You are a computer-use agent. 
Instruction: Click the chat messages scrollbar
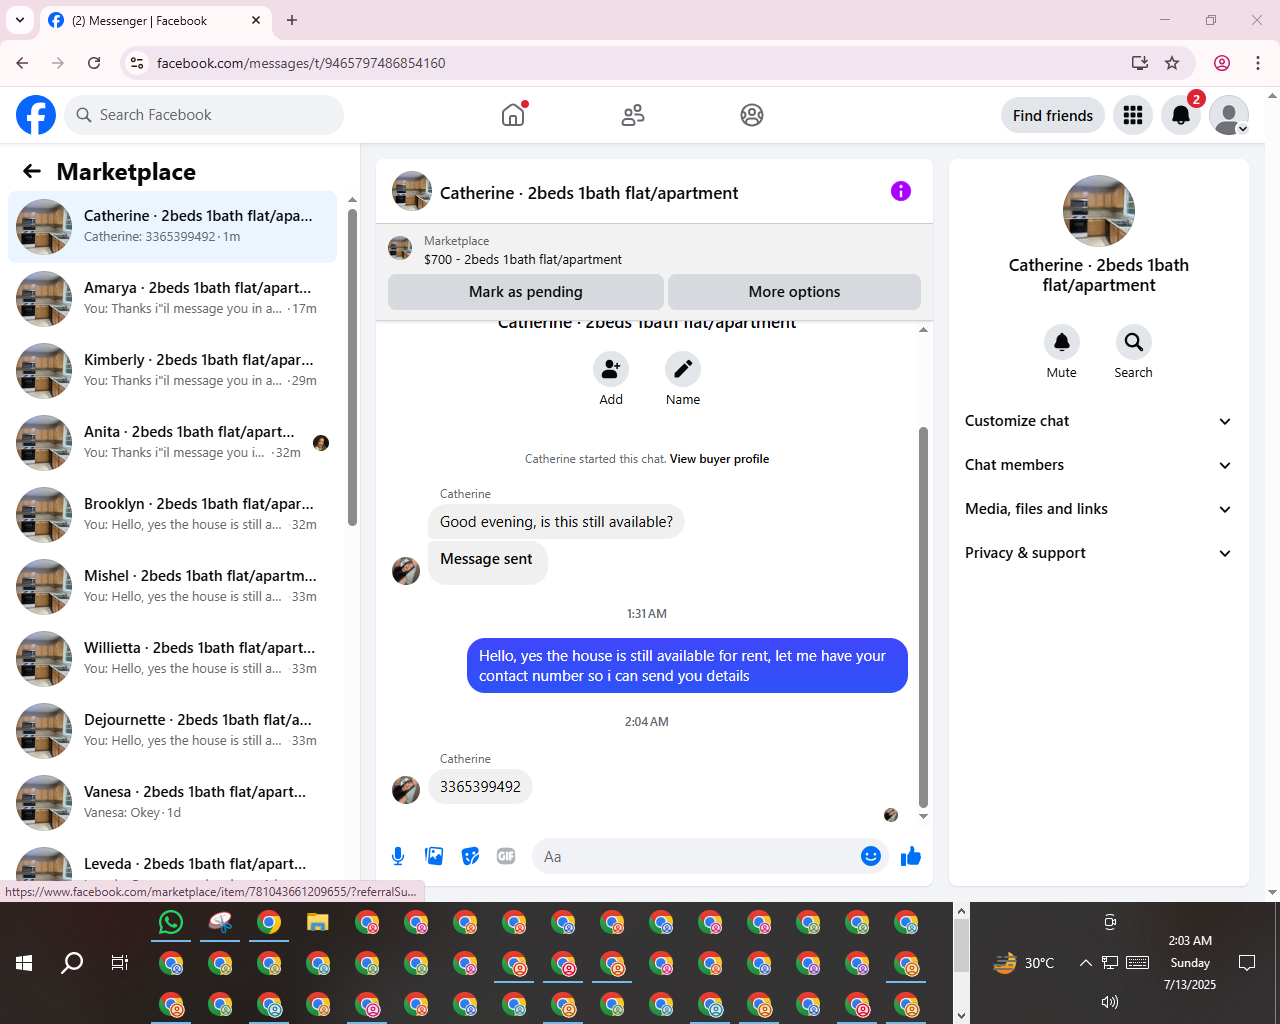tap(923, 617)
